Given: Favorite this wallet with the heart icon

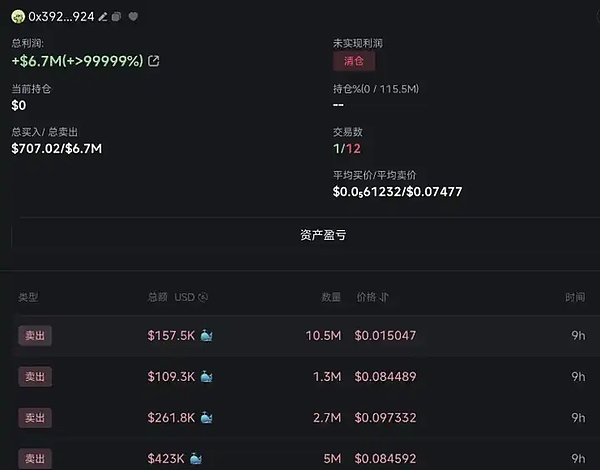Looking at the screenshot, I should tap(133, 16).
